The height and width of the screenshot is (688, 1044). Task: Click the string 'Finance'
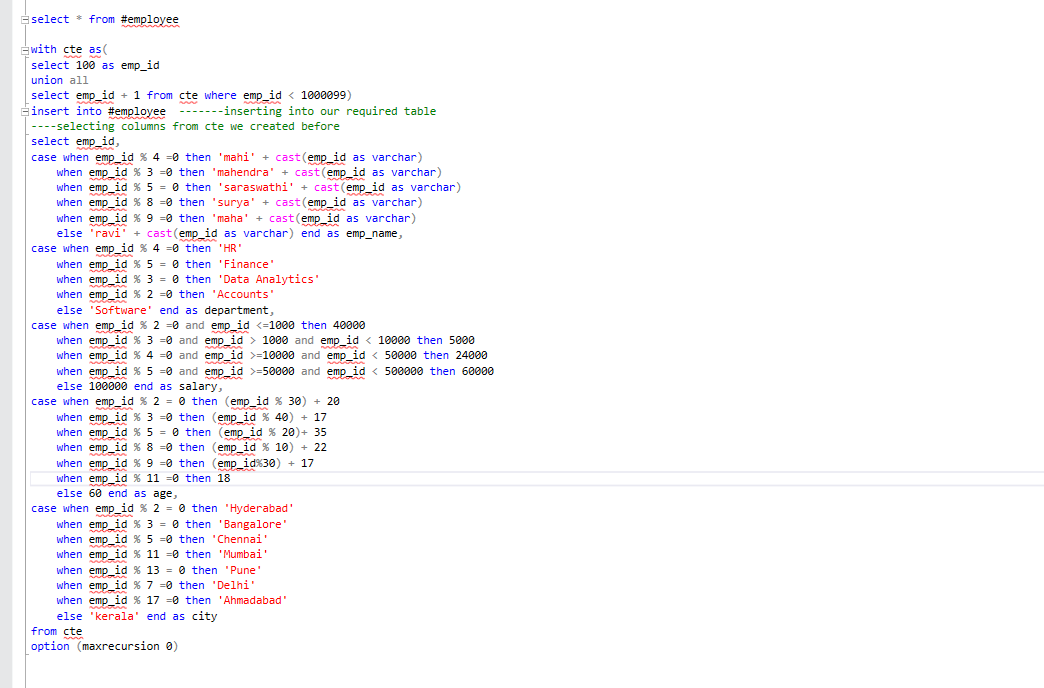[x=246, y=264]
